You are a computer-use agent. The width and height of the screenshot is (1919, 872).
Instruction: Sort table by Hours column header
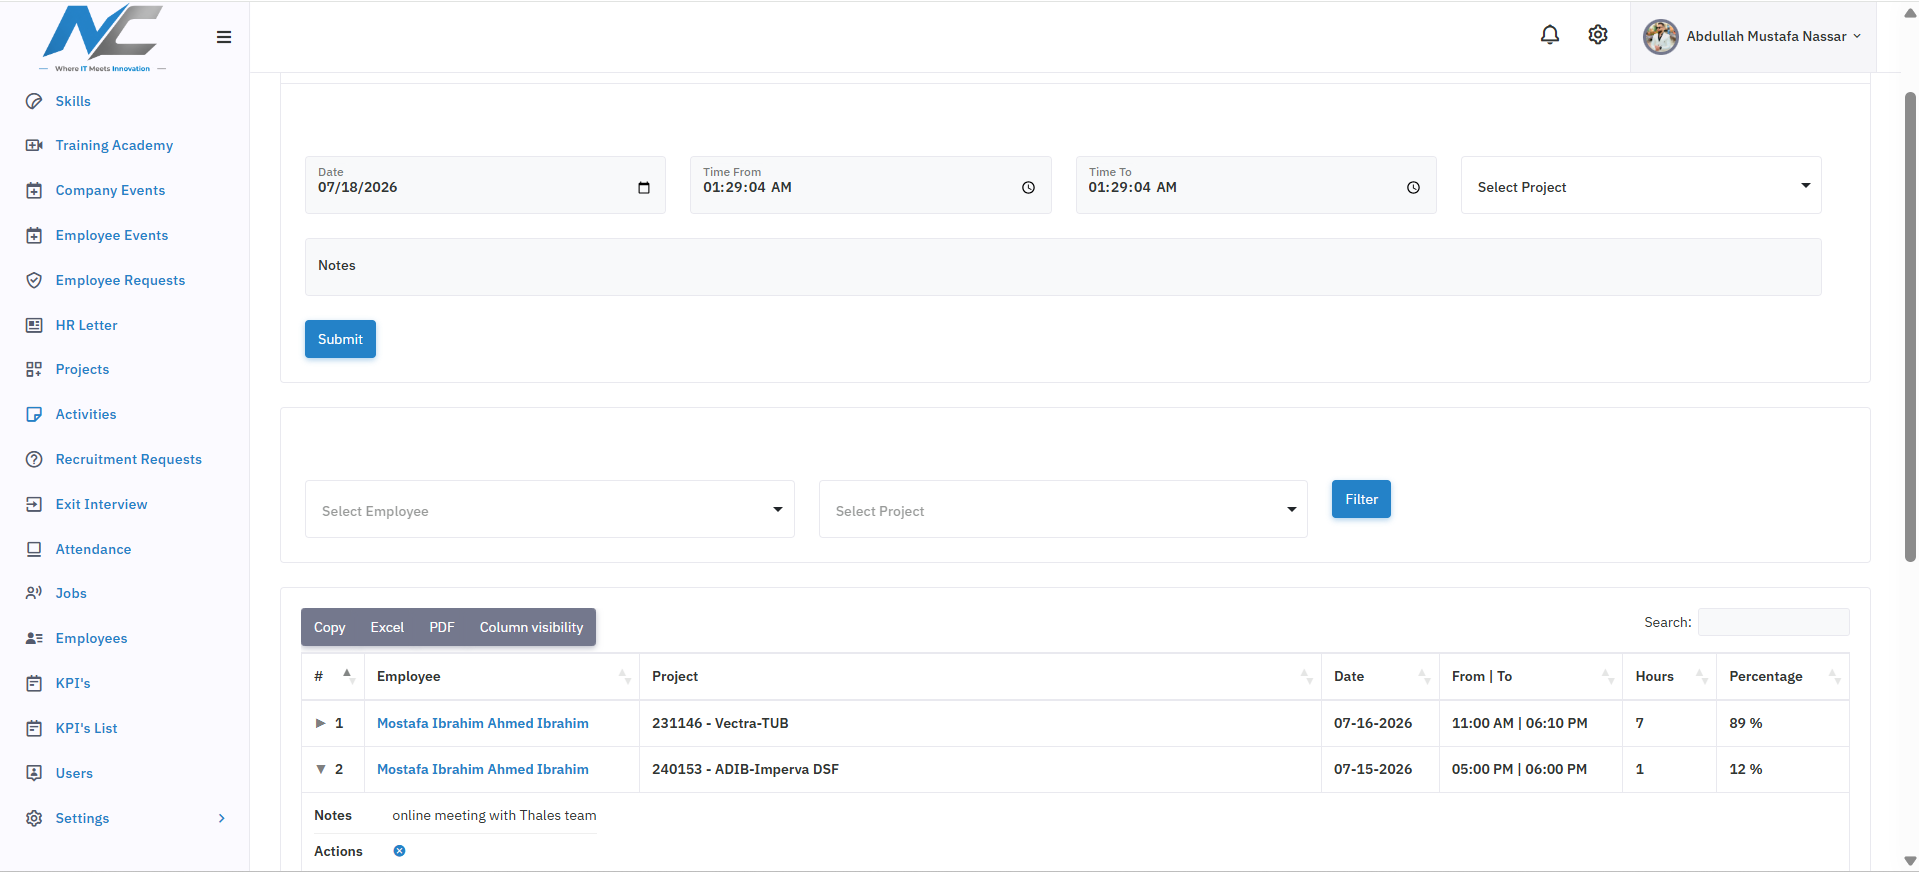(x=1669, y=676)
